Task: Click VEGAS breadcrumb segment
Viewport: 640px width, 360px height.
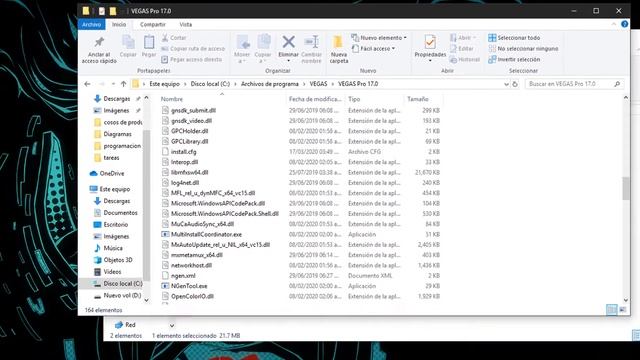Action: pyautogui.click(x=318, y=84)
